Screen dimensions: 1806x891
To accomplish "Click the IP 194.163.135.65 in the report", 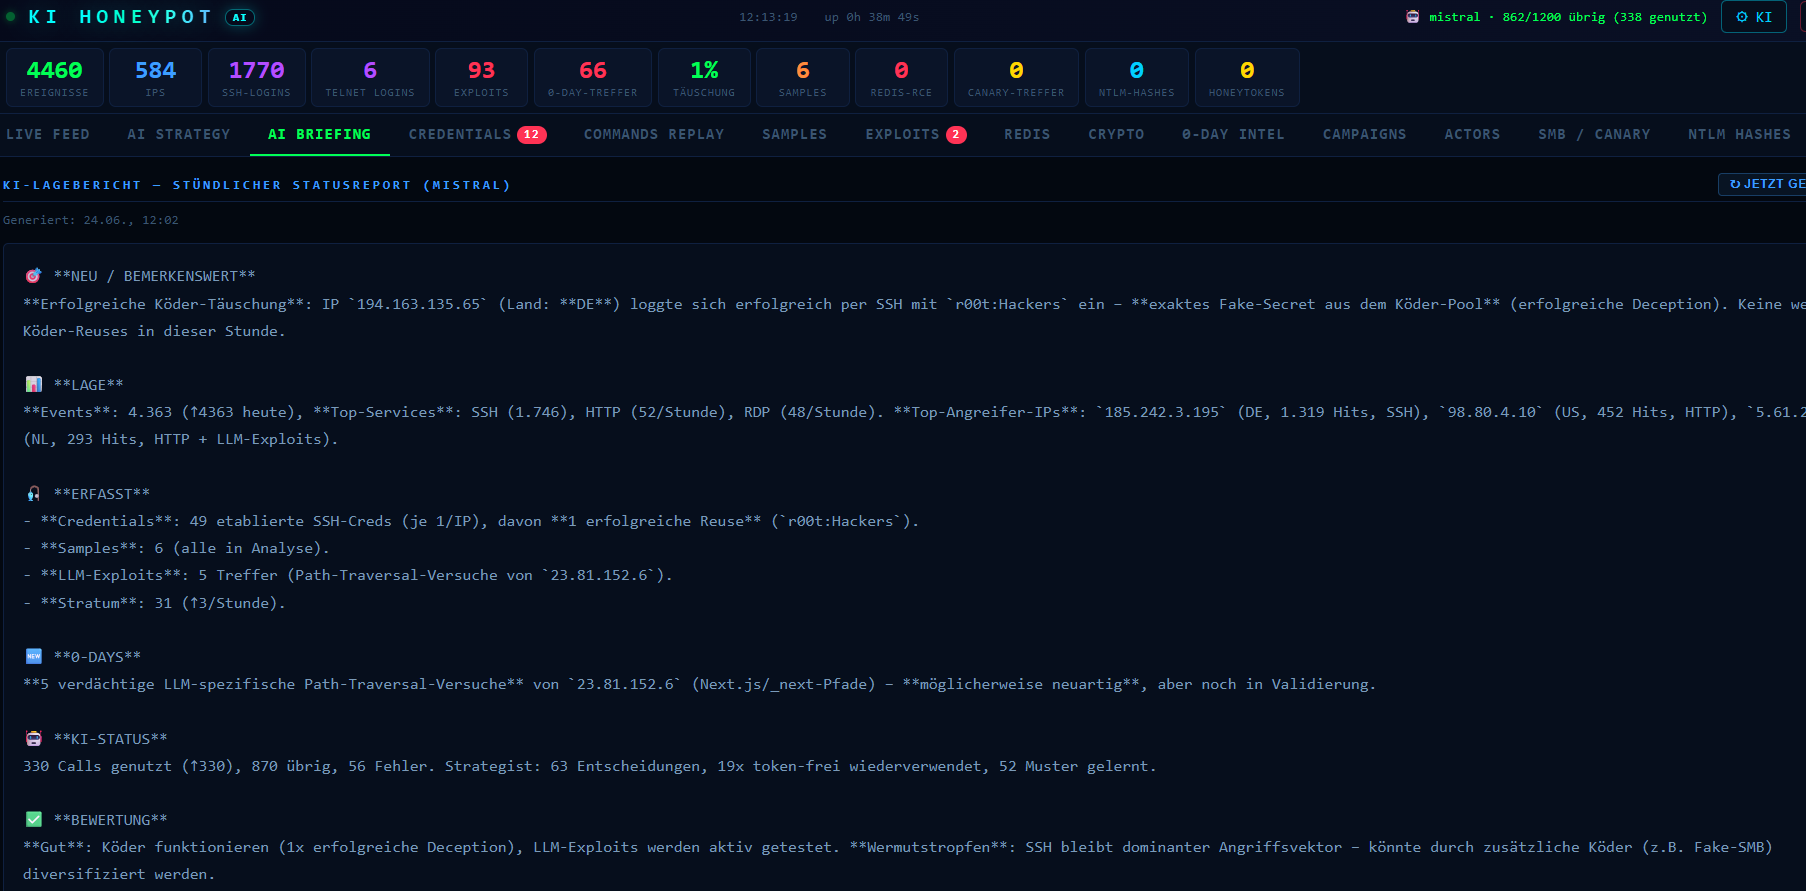I will (419, 304).
